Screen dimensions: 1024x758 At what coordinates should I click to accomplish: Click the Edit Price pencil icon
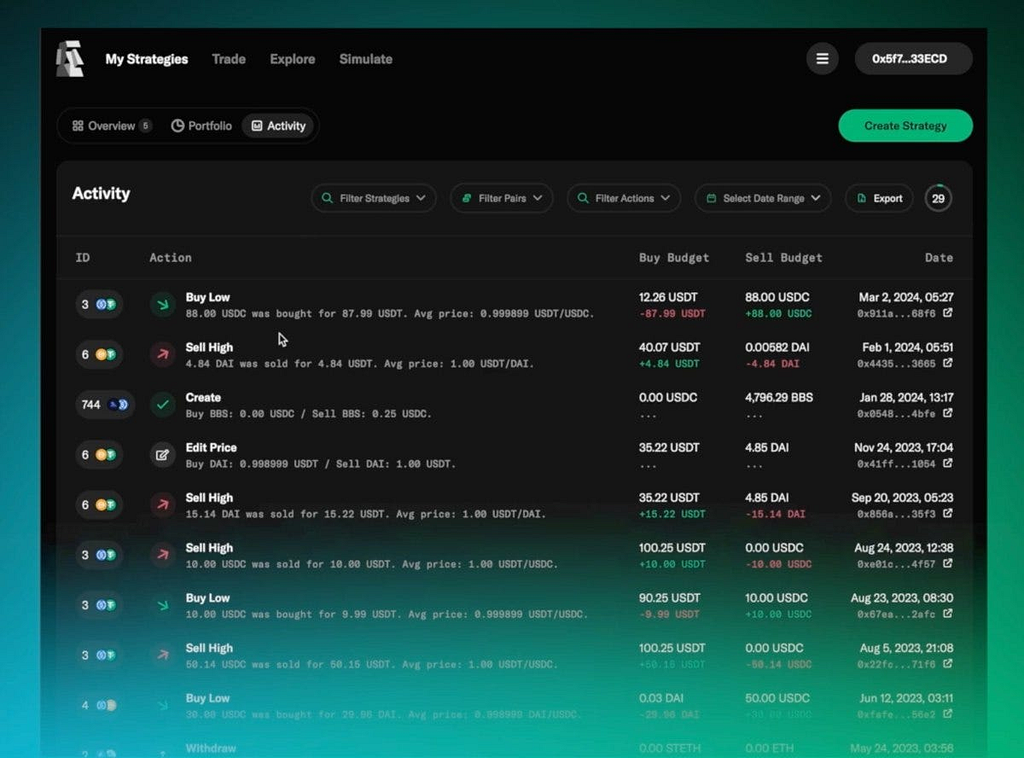pyautogui.click(x=163, y=455)
